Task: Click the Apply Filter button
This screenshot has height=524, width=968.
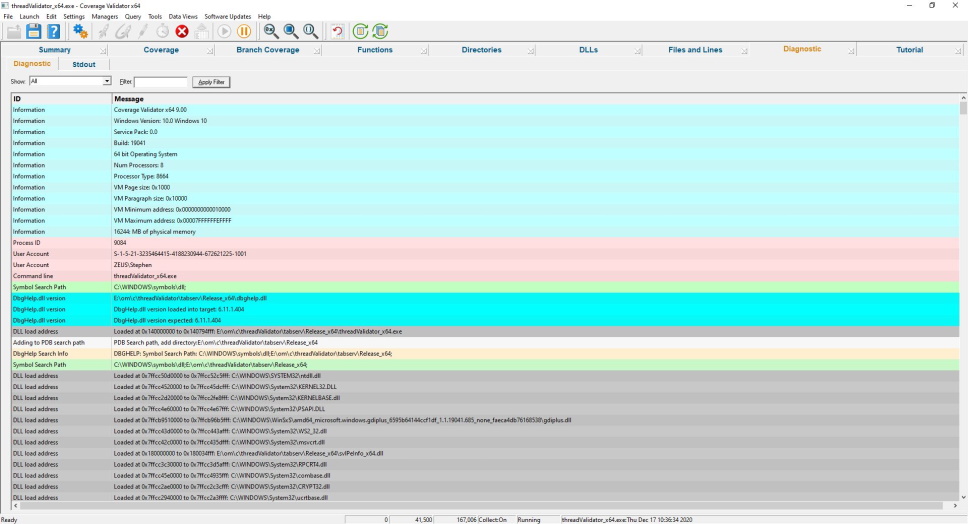Action: coord(211,81)
